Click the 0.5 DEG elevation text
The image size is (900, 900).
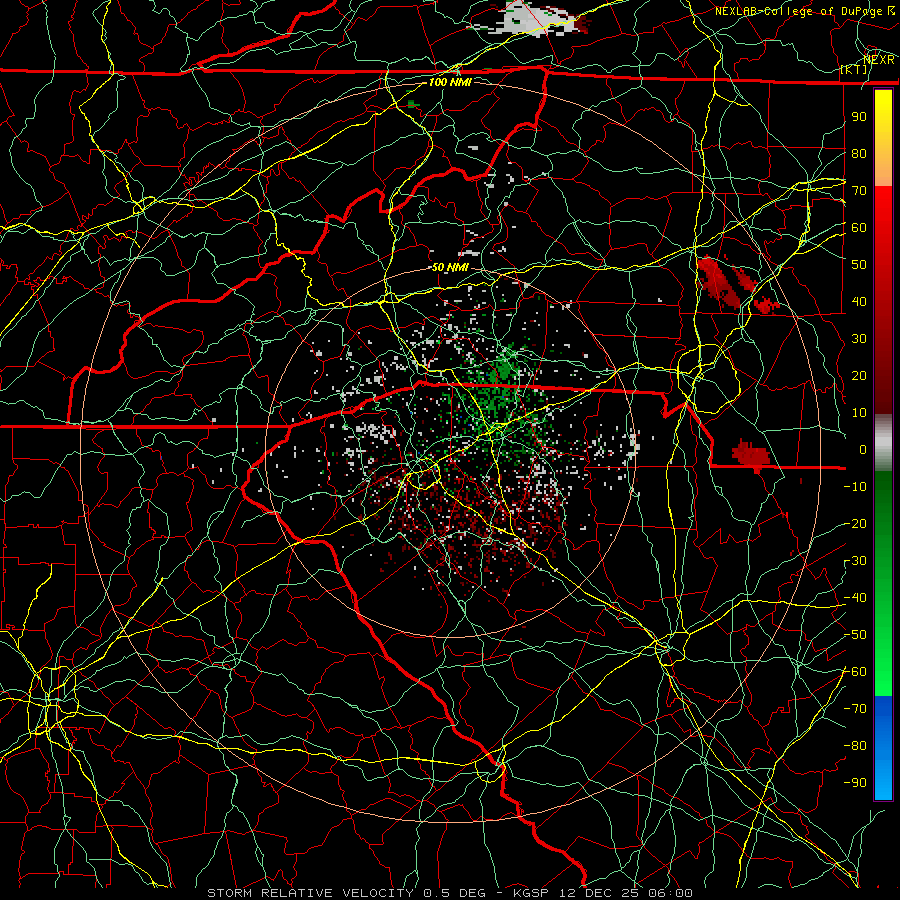[x=454, y=893]
